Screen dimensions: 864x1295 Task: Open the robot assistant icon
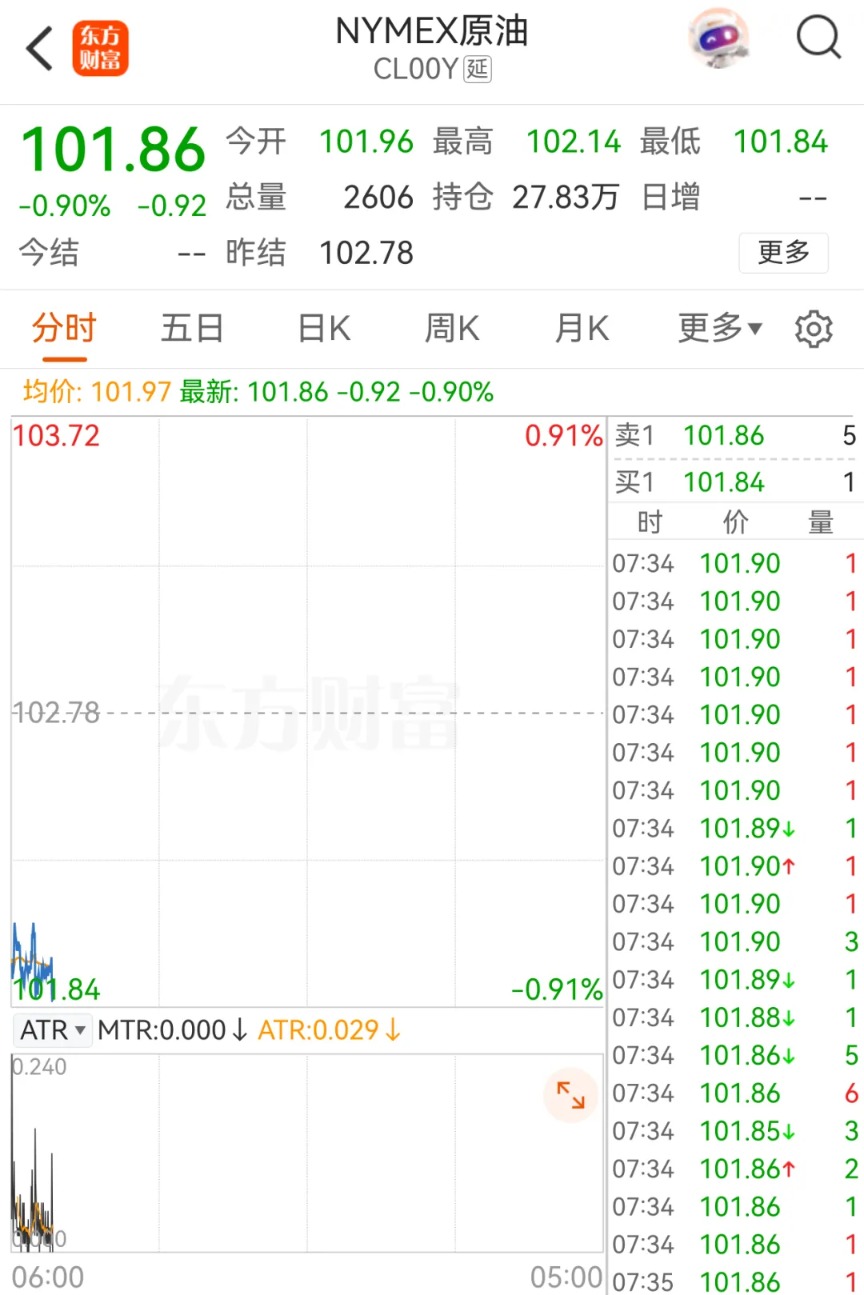point(720,39)
